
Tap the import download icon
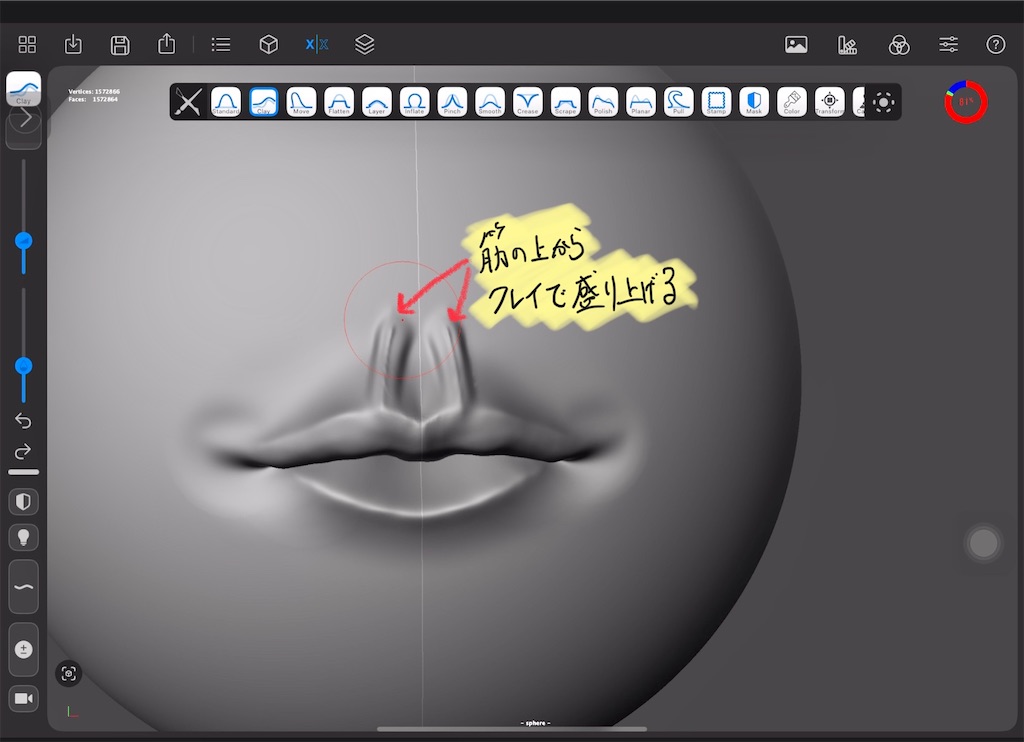[73, 44]
